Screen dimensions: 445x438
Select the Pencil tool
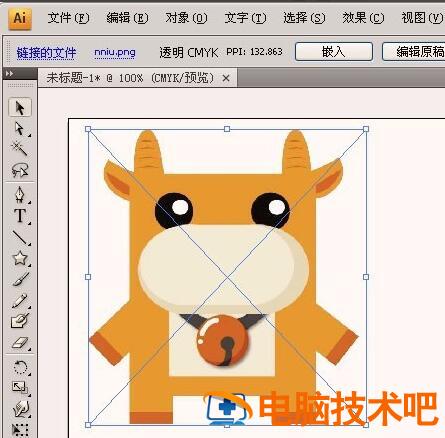[x=20, y=300]
